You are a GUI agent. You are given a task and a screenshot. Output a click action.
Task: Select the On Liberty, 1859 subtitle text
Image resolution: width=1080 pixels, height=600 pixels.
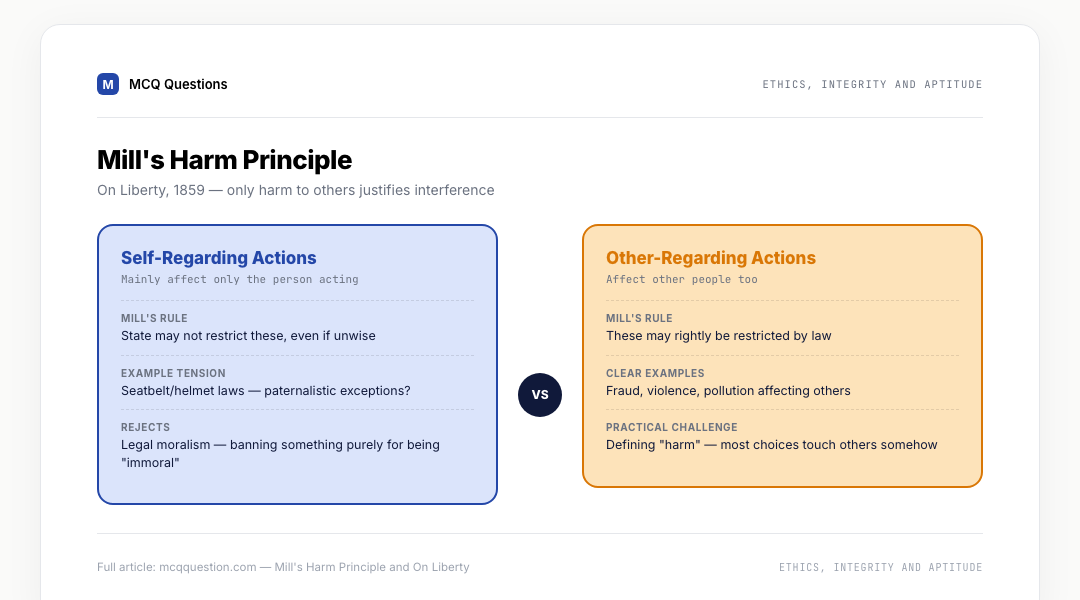(x=295, y=190)
